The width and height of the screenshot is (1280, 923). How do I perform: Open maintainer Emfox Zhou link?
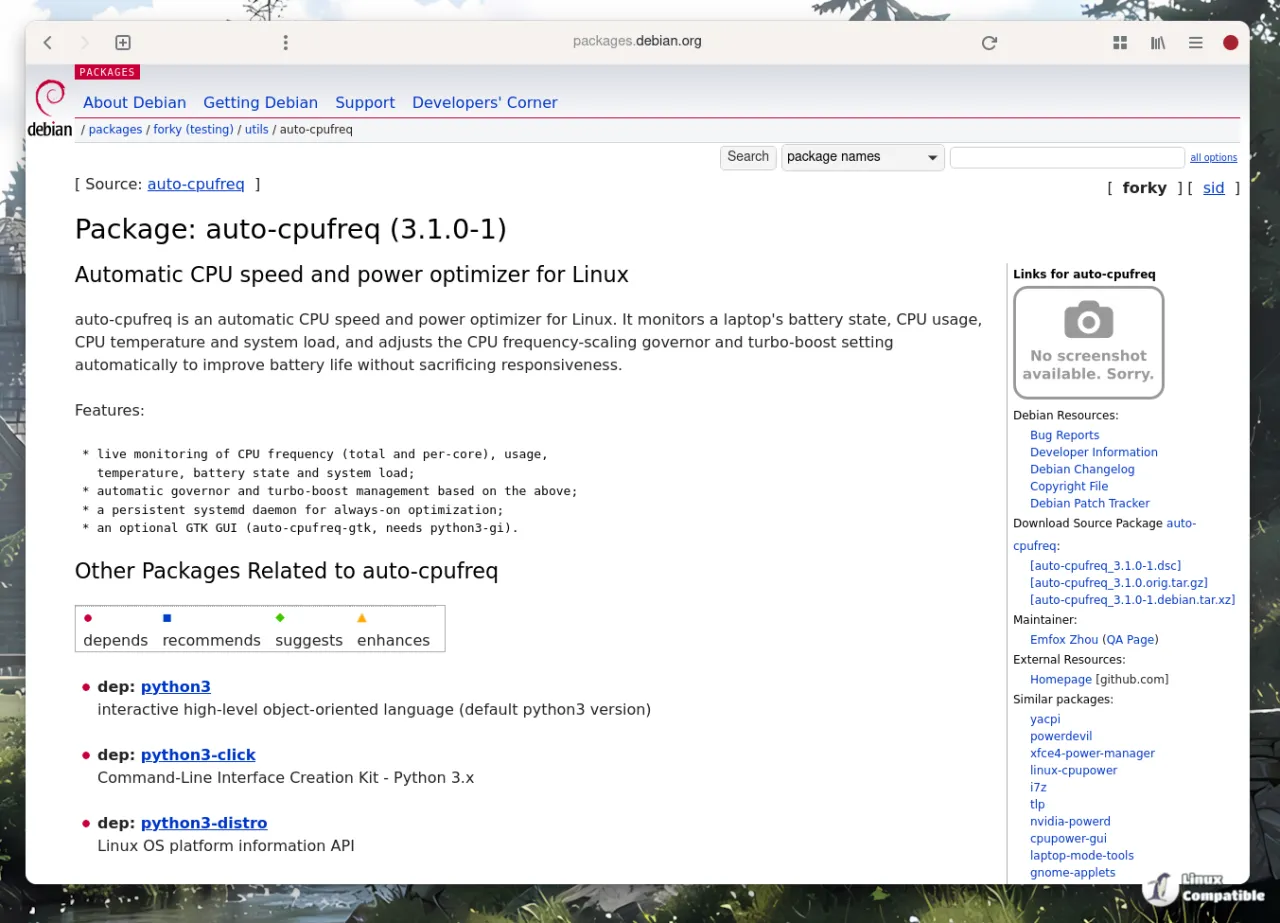(1063, 640)
